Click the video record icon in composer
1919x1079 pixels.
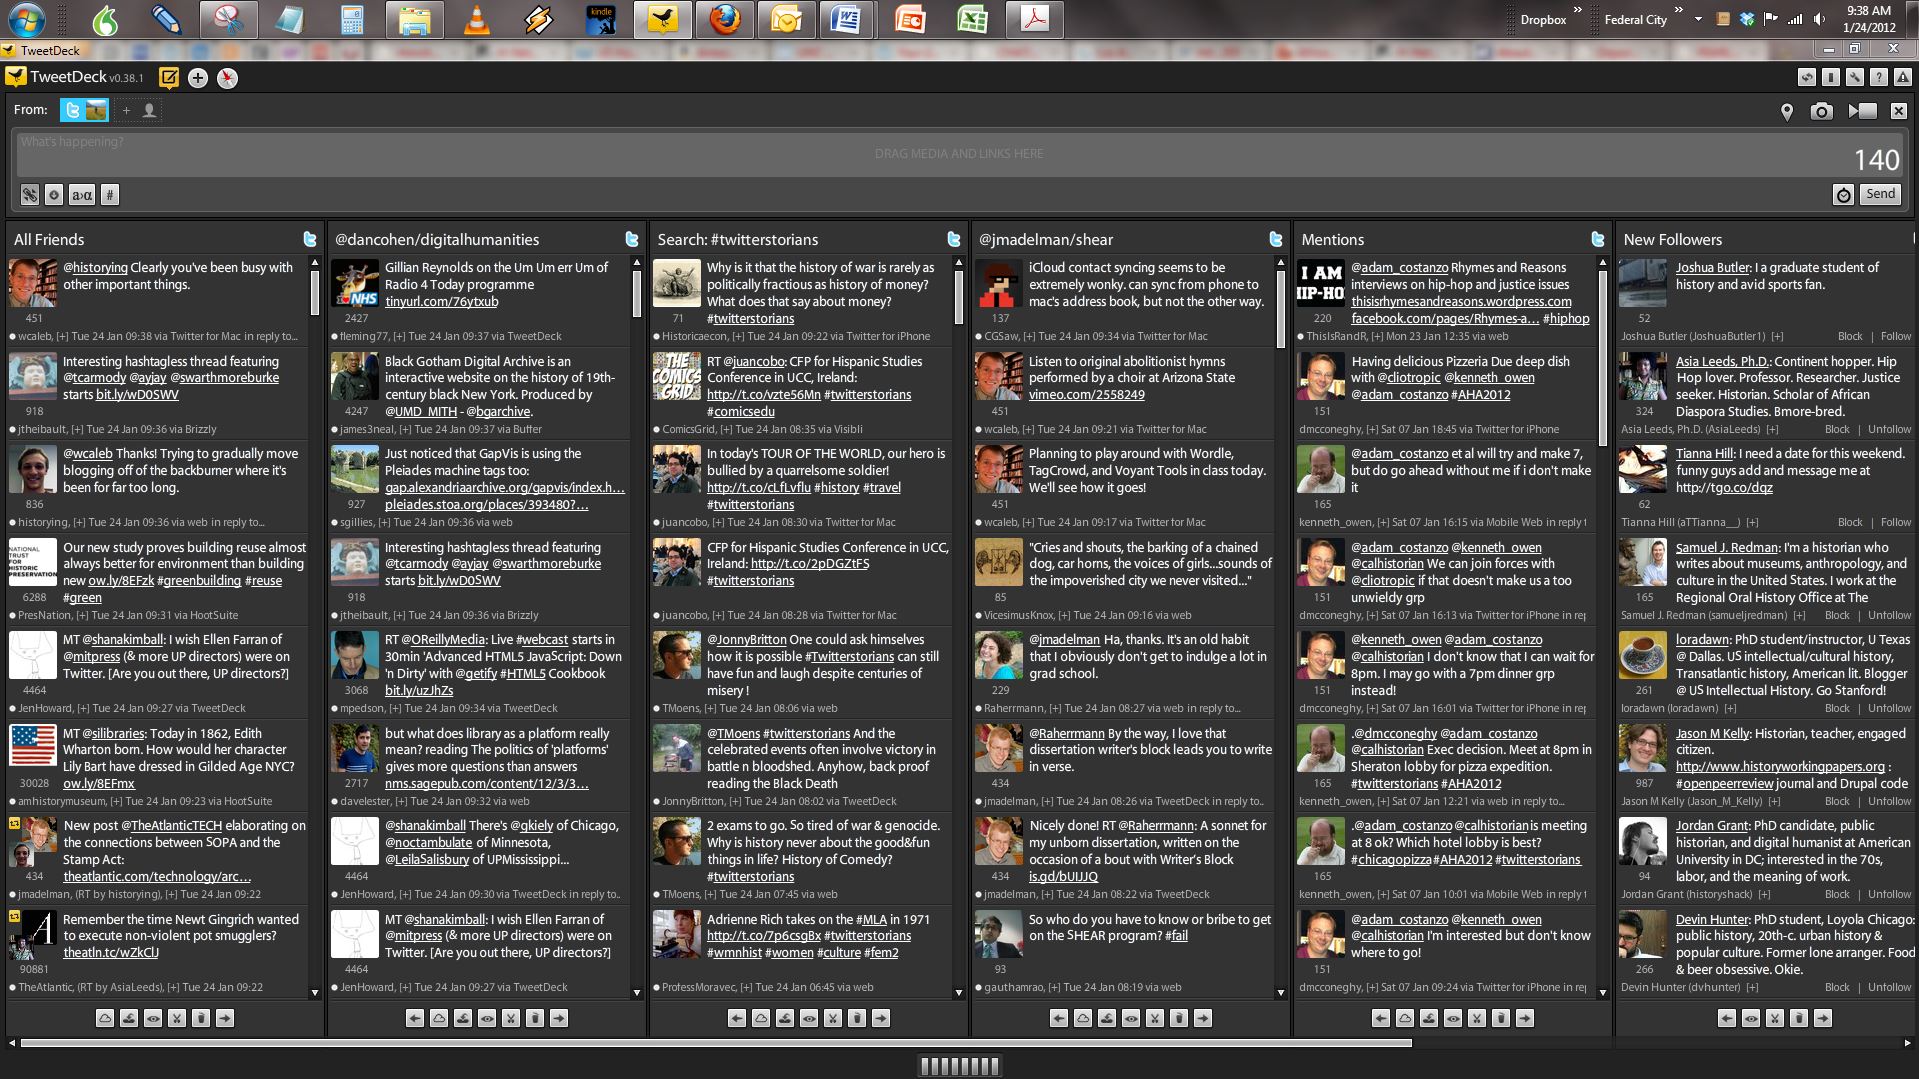tap(1862, 111)
